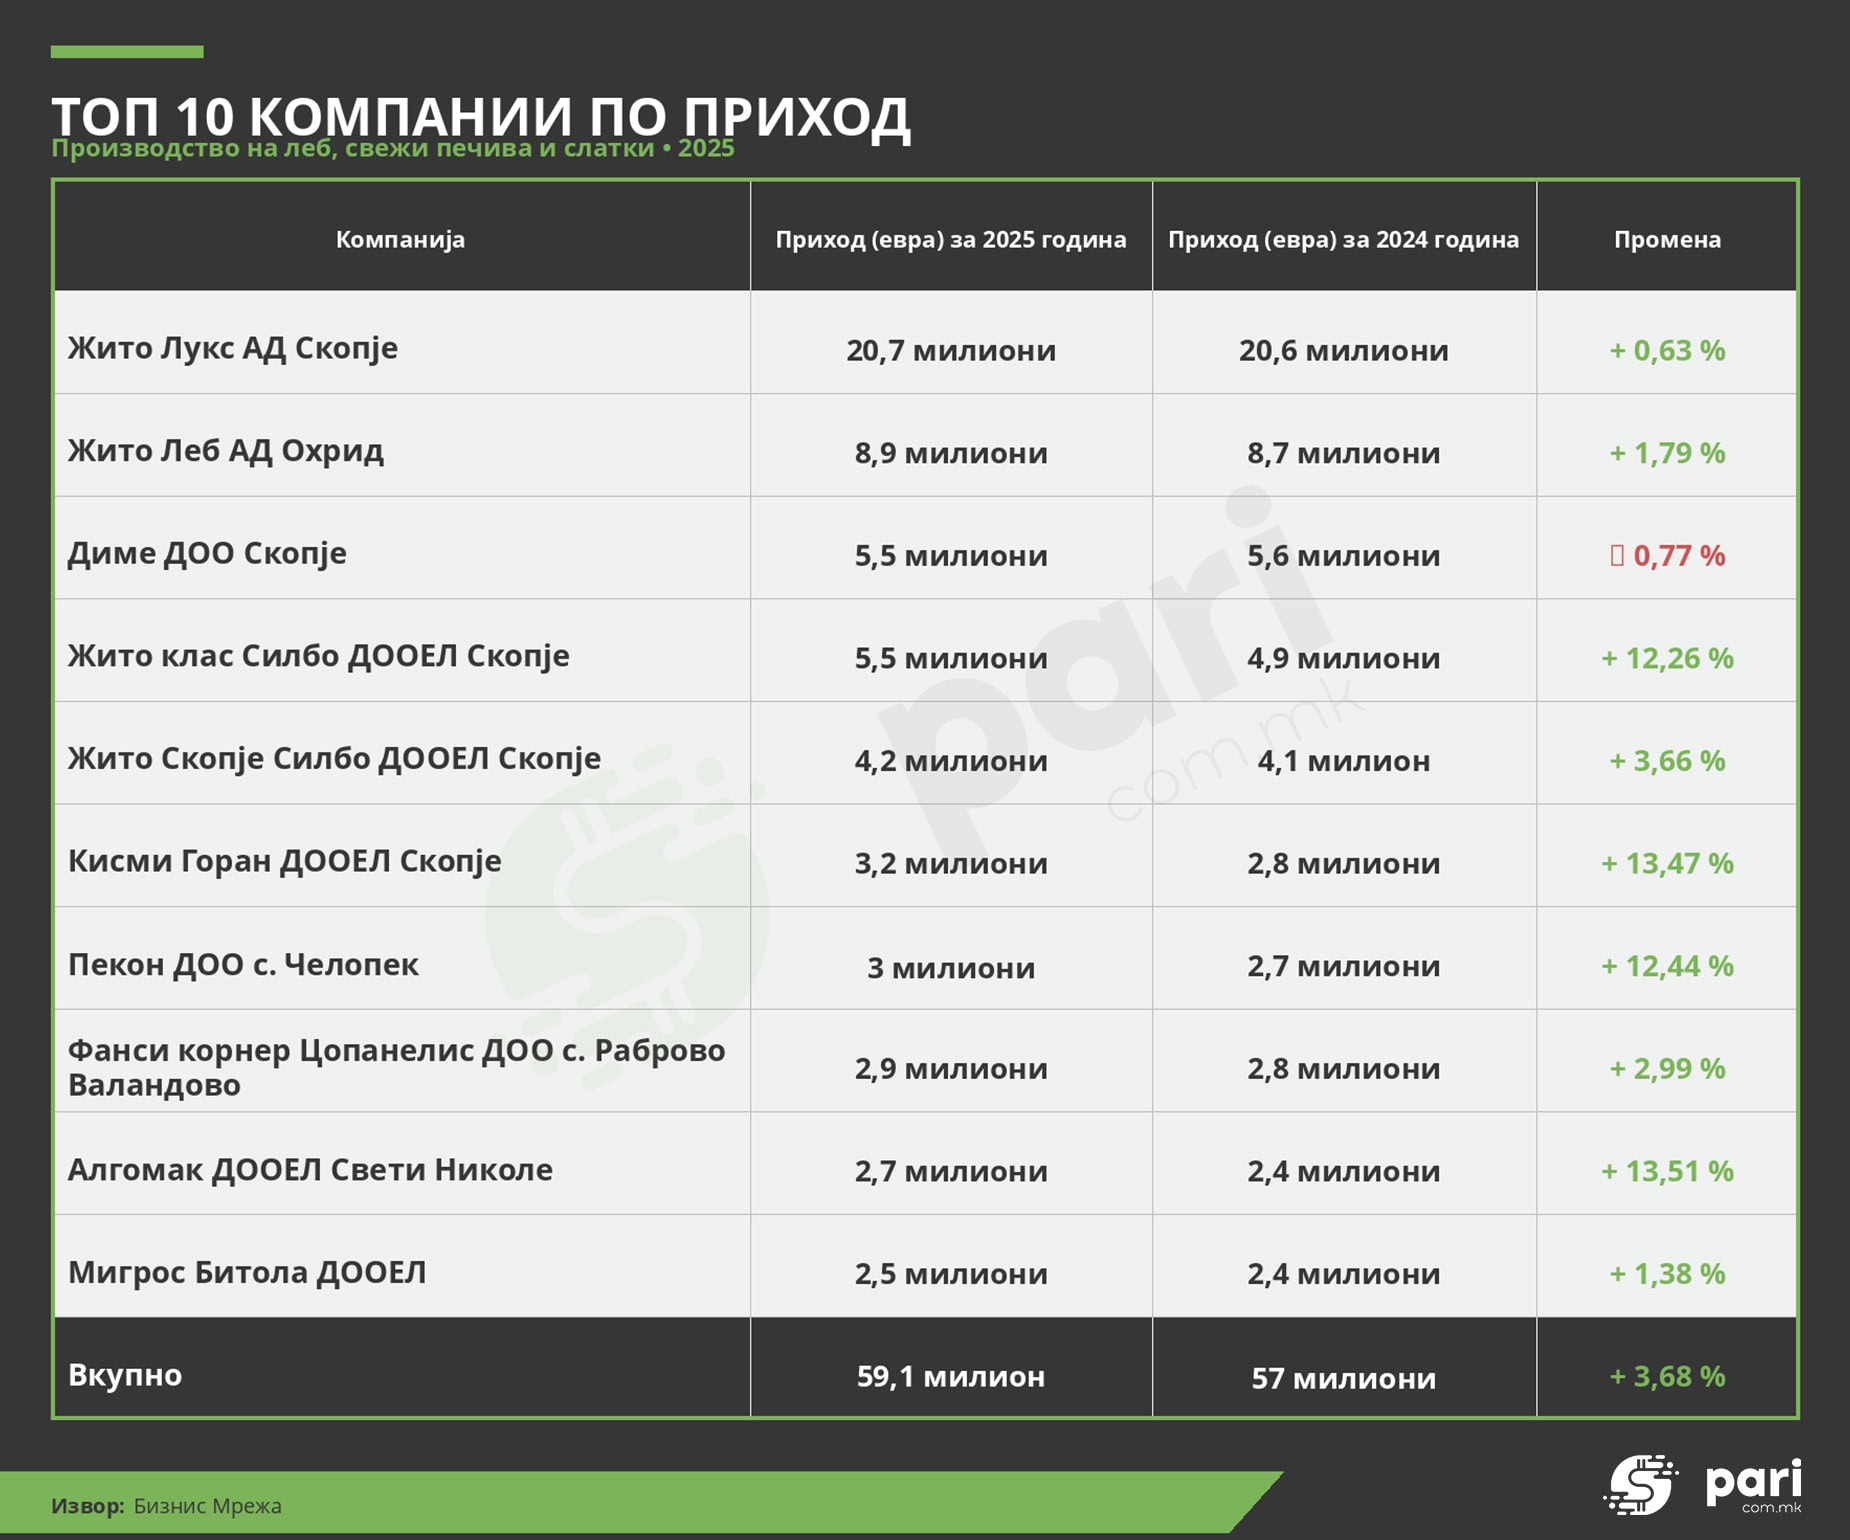Click the + 3,66 % change value
This screenshot has height=1540, width=1850.
1667,761
